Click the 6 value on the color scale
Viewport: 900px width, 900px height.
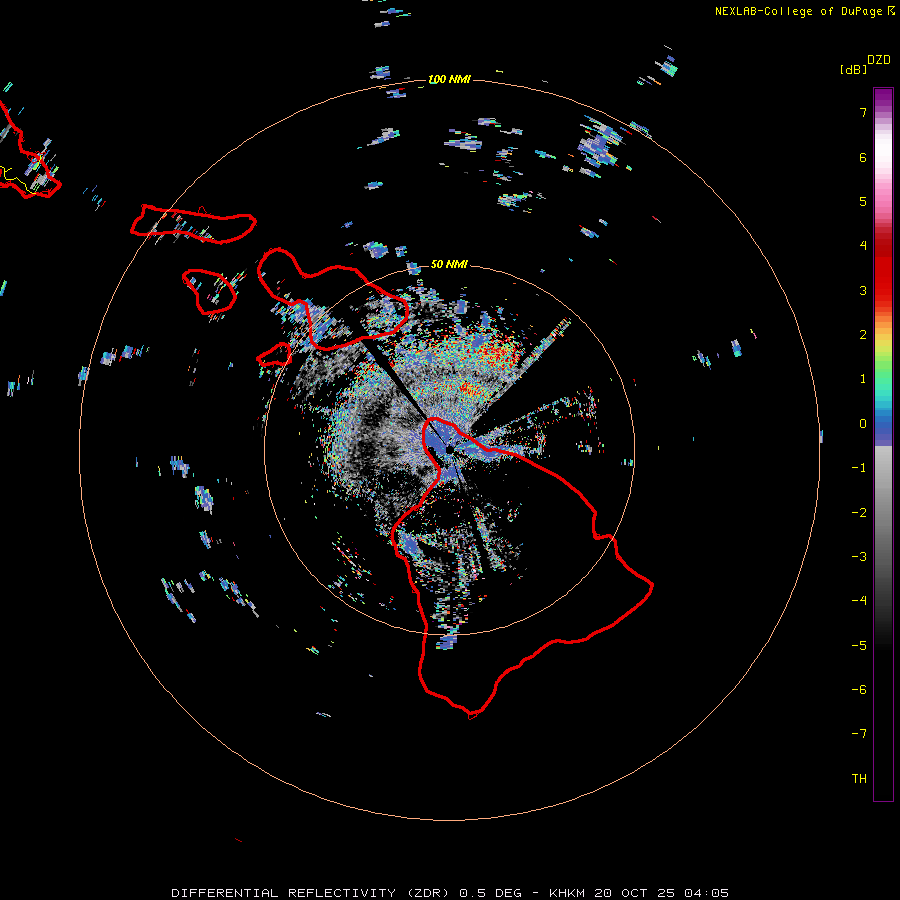pos(863,157)
